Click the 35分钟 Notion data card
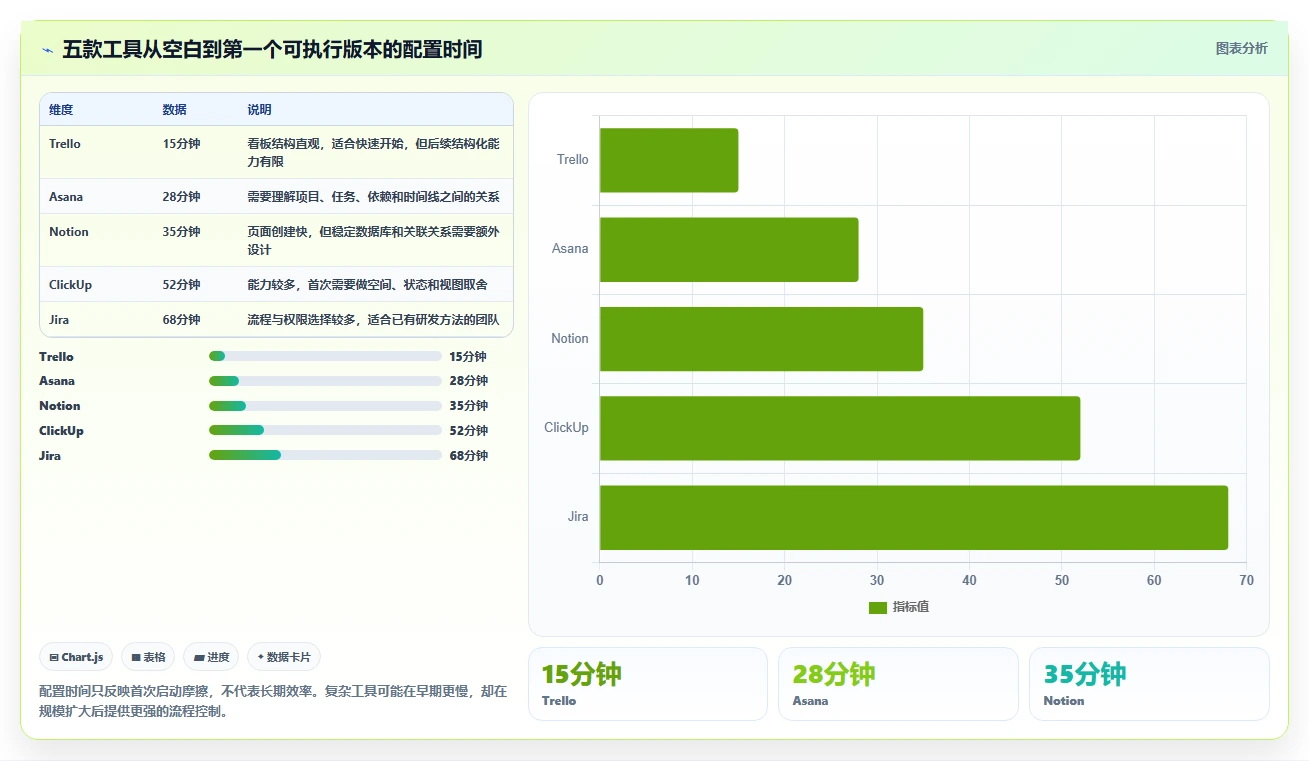1309x761 pixels. [1149, 684]
